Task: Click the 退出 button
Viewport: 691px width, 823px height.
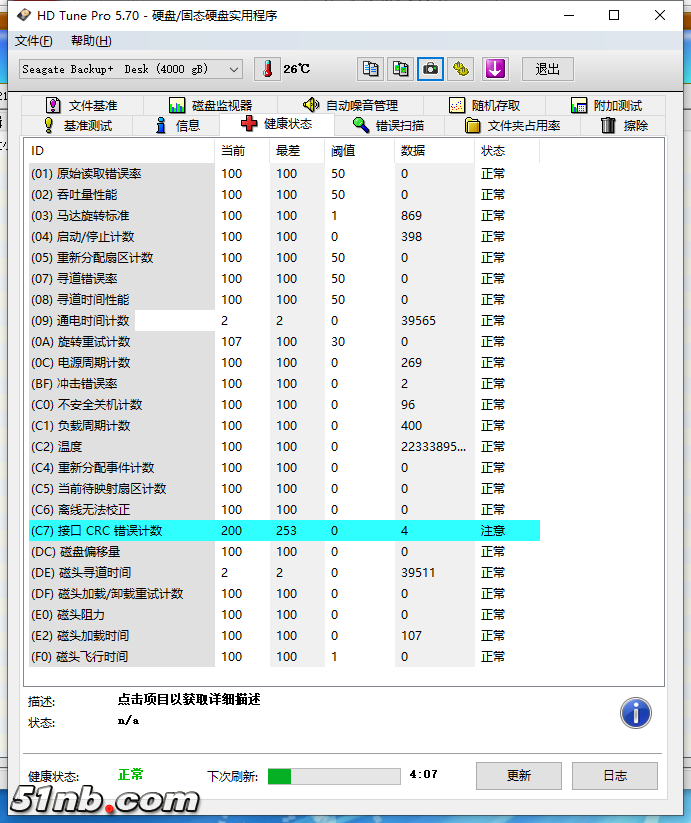Action: tap(547, 69)
